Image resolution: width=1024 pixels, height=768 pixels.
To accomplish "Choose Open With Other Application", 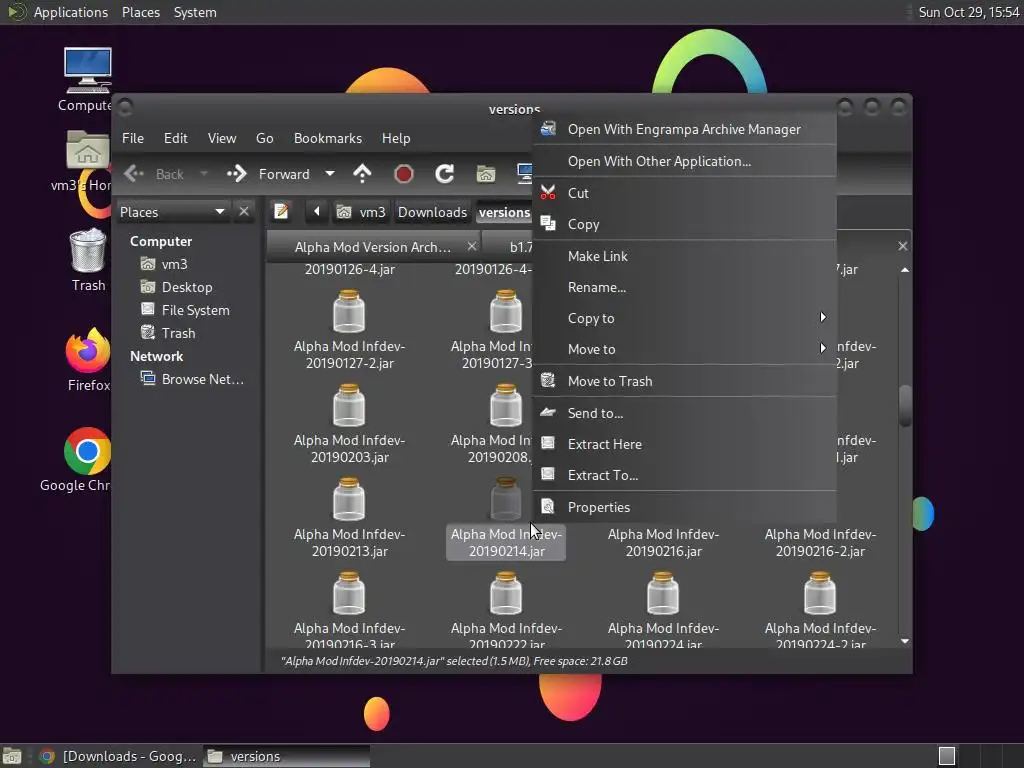I will (x=684, y=161).
